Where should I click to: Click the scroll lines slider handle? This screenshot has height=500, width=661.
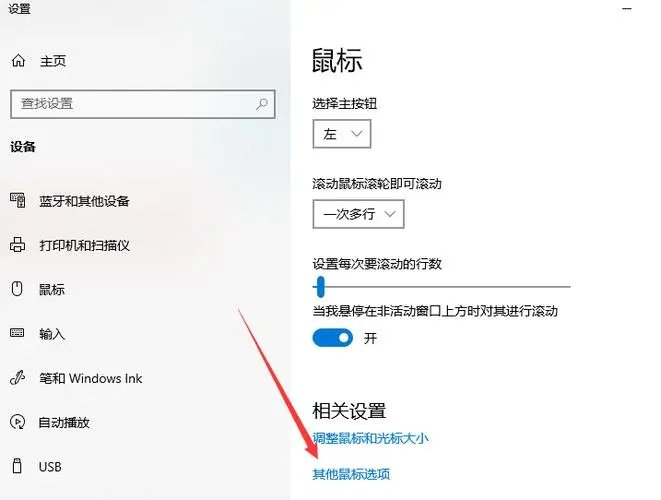(321, 287)
